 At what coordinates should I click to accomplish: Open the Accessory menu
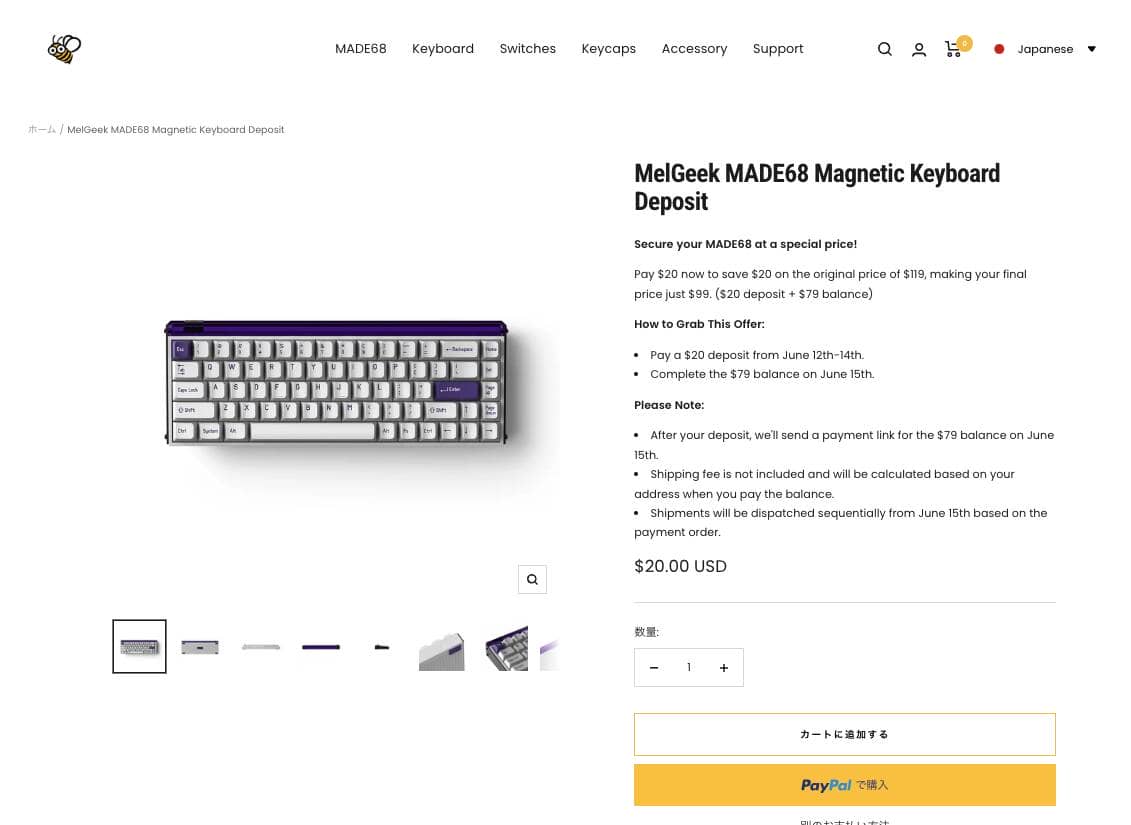pos(694,49)
